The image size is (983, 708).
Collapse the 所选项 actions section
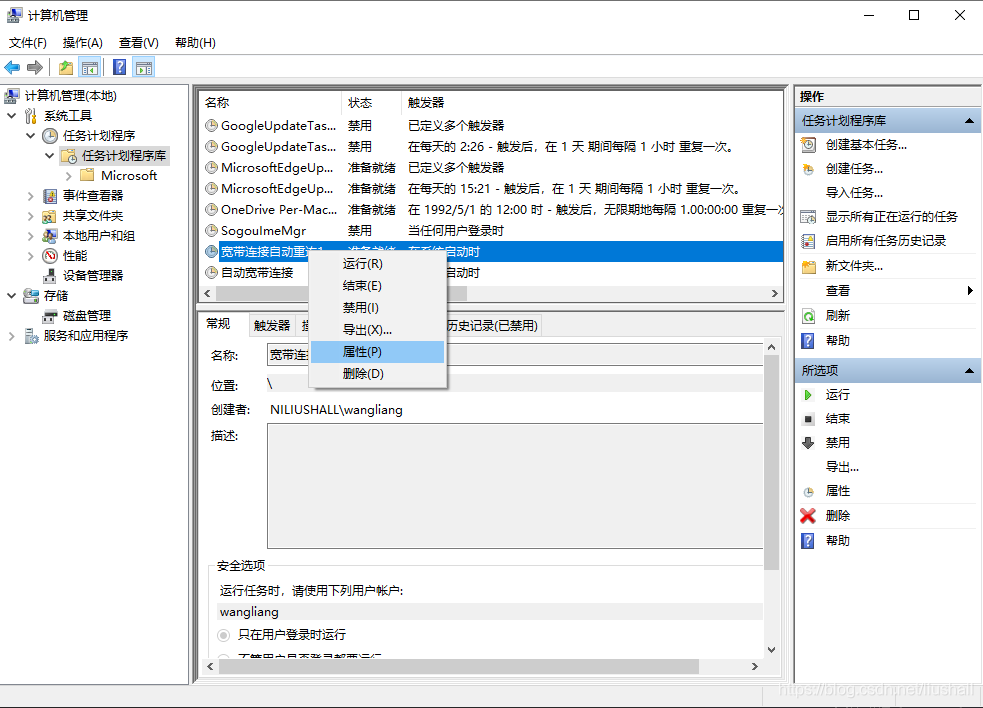tap(969, 371)
